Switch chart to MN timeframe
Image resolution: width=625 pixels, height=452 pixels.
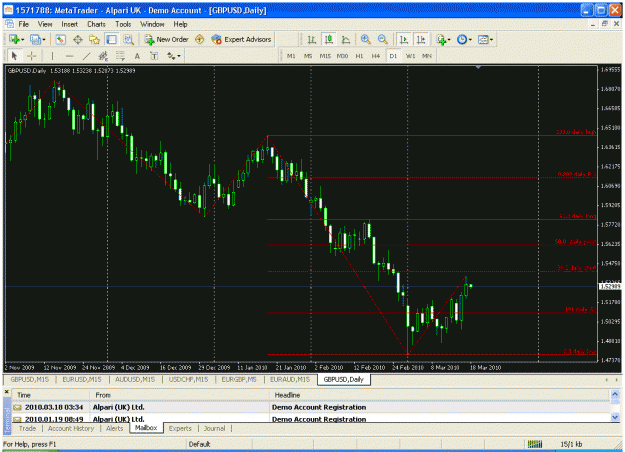(427, 56)
